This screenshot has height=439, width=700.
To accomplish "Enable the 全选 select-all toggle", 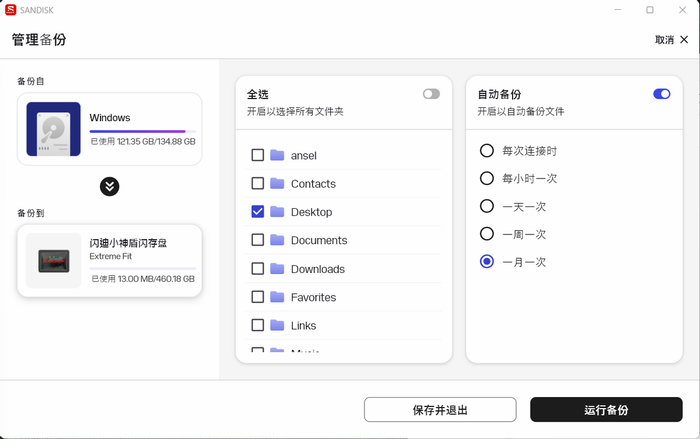I will tap(431, 94).
